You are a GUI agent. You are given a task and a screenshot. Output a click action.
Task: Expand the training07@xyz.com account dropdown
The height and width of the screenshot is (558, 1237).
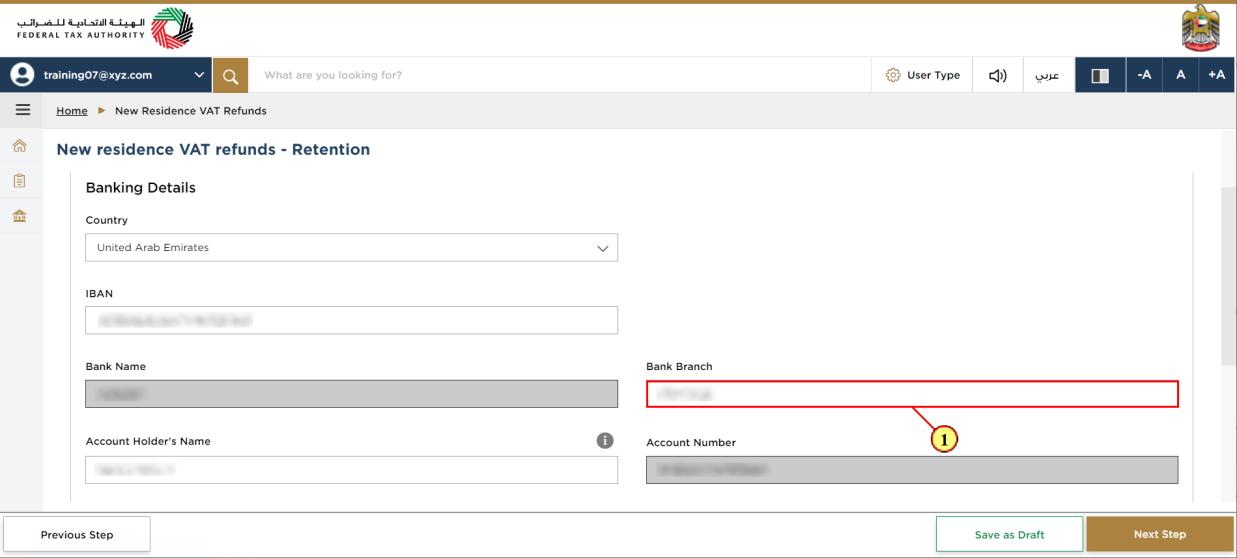tap(200, 75)
